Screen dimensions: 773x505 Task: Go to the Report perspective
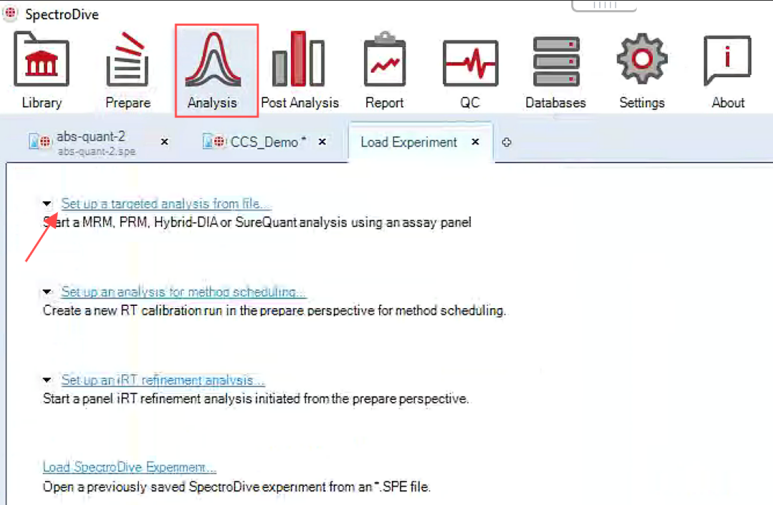pos(385,70)
